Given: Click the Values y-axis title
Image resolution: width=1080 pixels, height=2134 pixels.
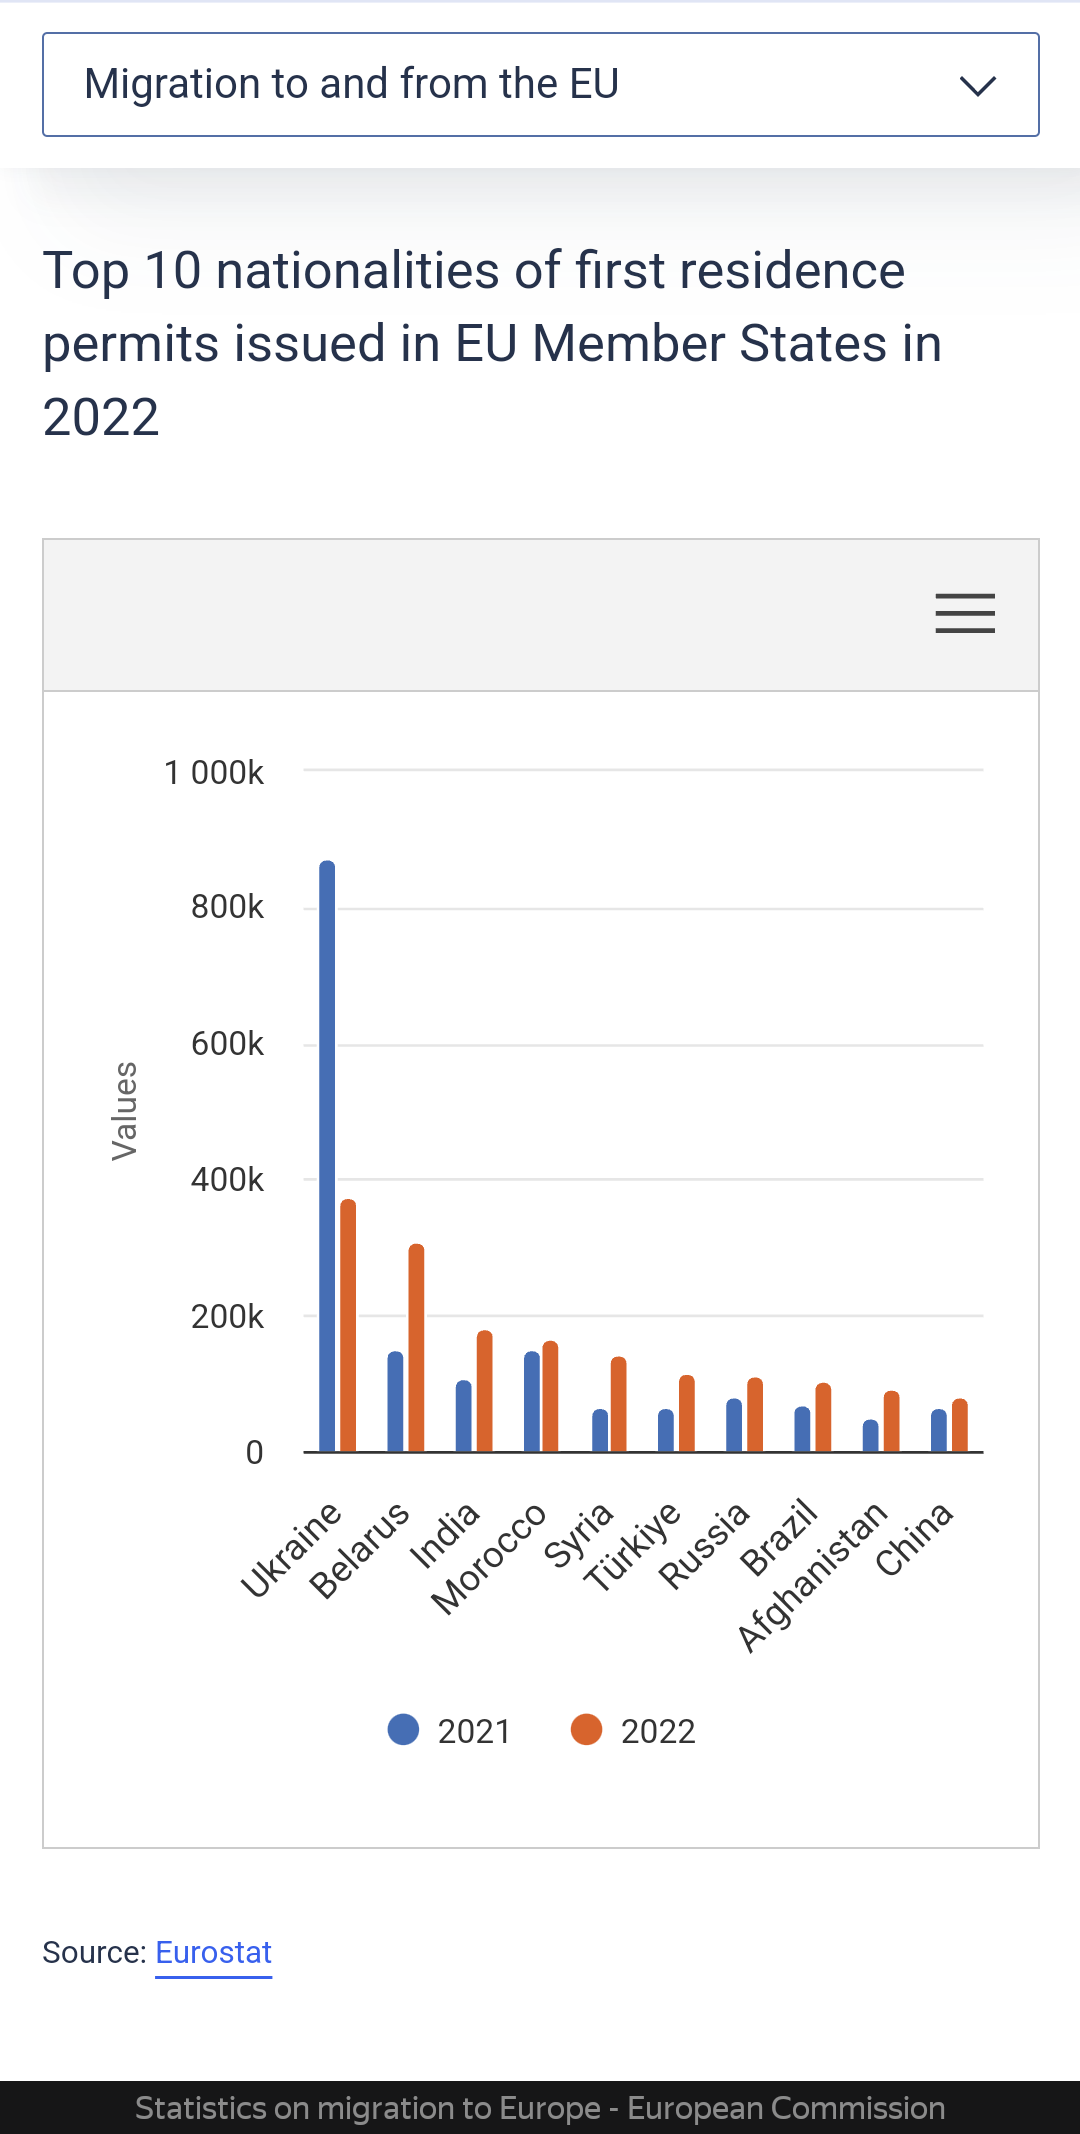Looking at the screenshot, I should [x=124, y=1110].
